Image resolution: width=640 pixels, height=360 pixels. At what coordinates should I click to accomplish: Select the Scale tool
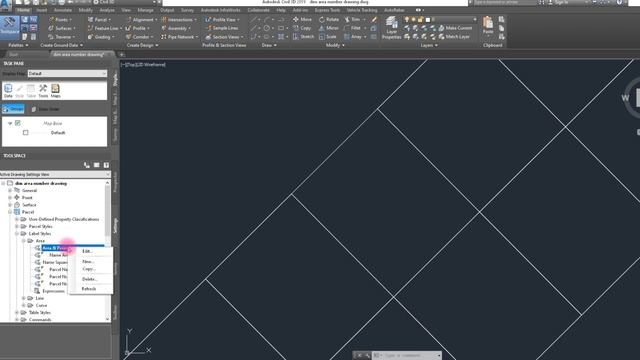pyautogui.click(x=328, y=37)
